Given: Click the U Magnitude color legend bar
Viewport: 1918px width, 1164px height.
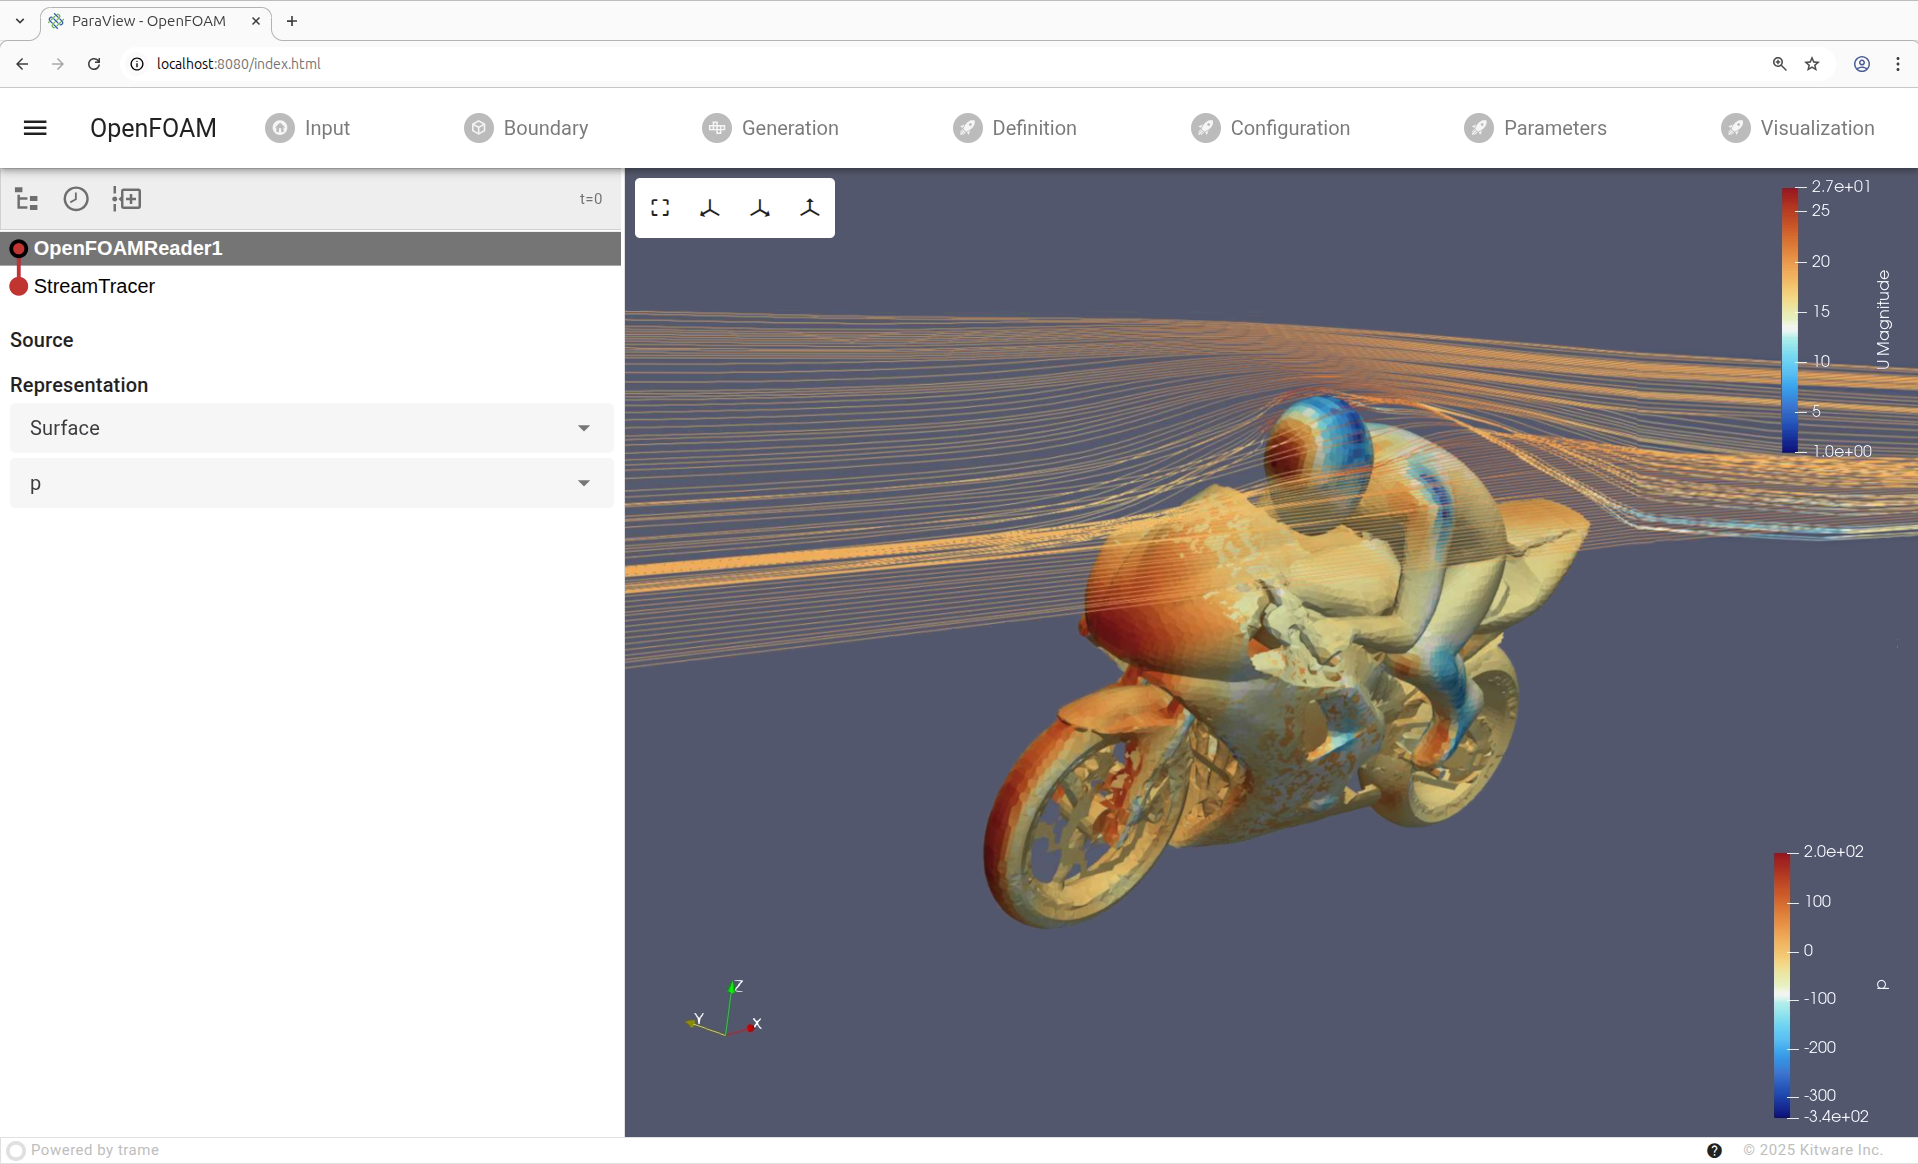Looking at the screenshot, I should tap(1789, 320).
